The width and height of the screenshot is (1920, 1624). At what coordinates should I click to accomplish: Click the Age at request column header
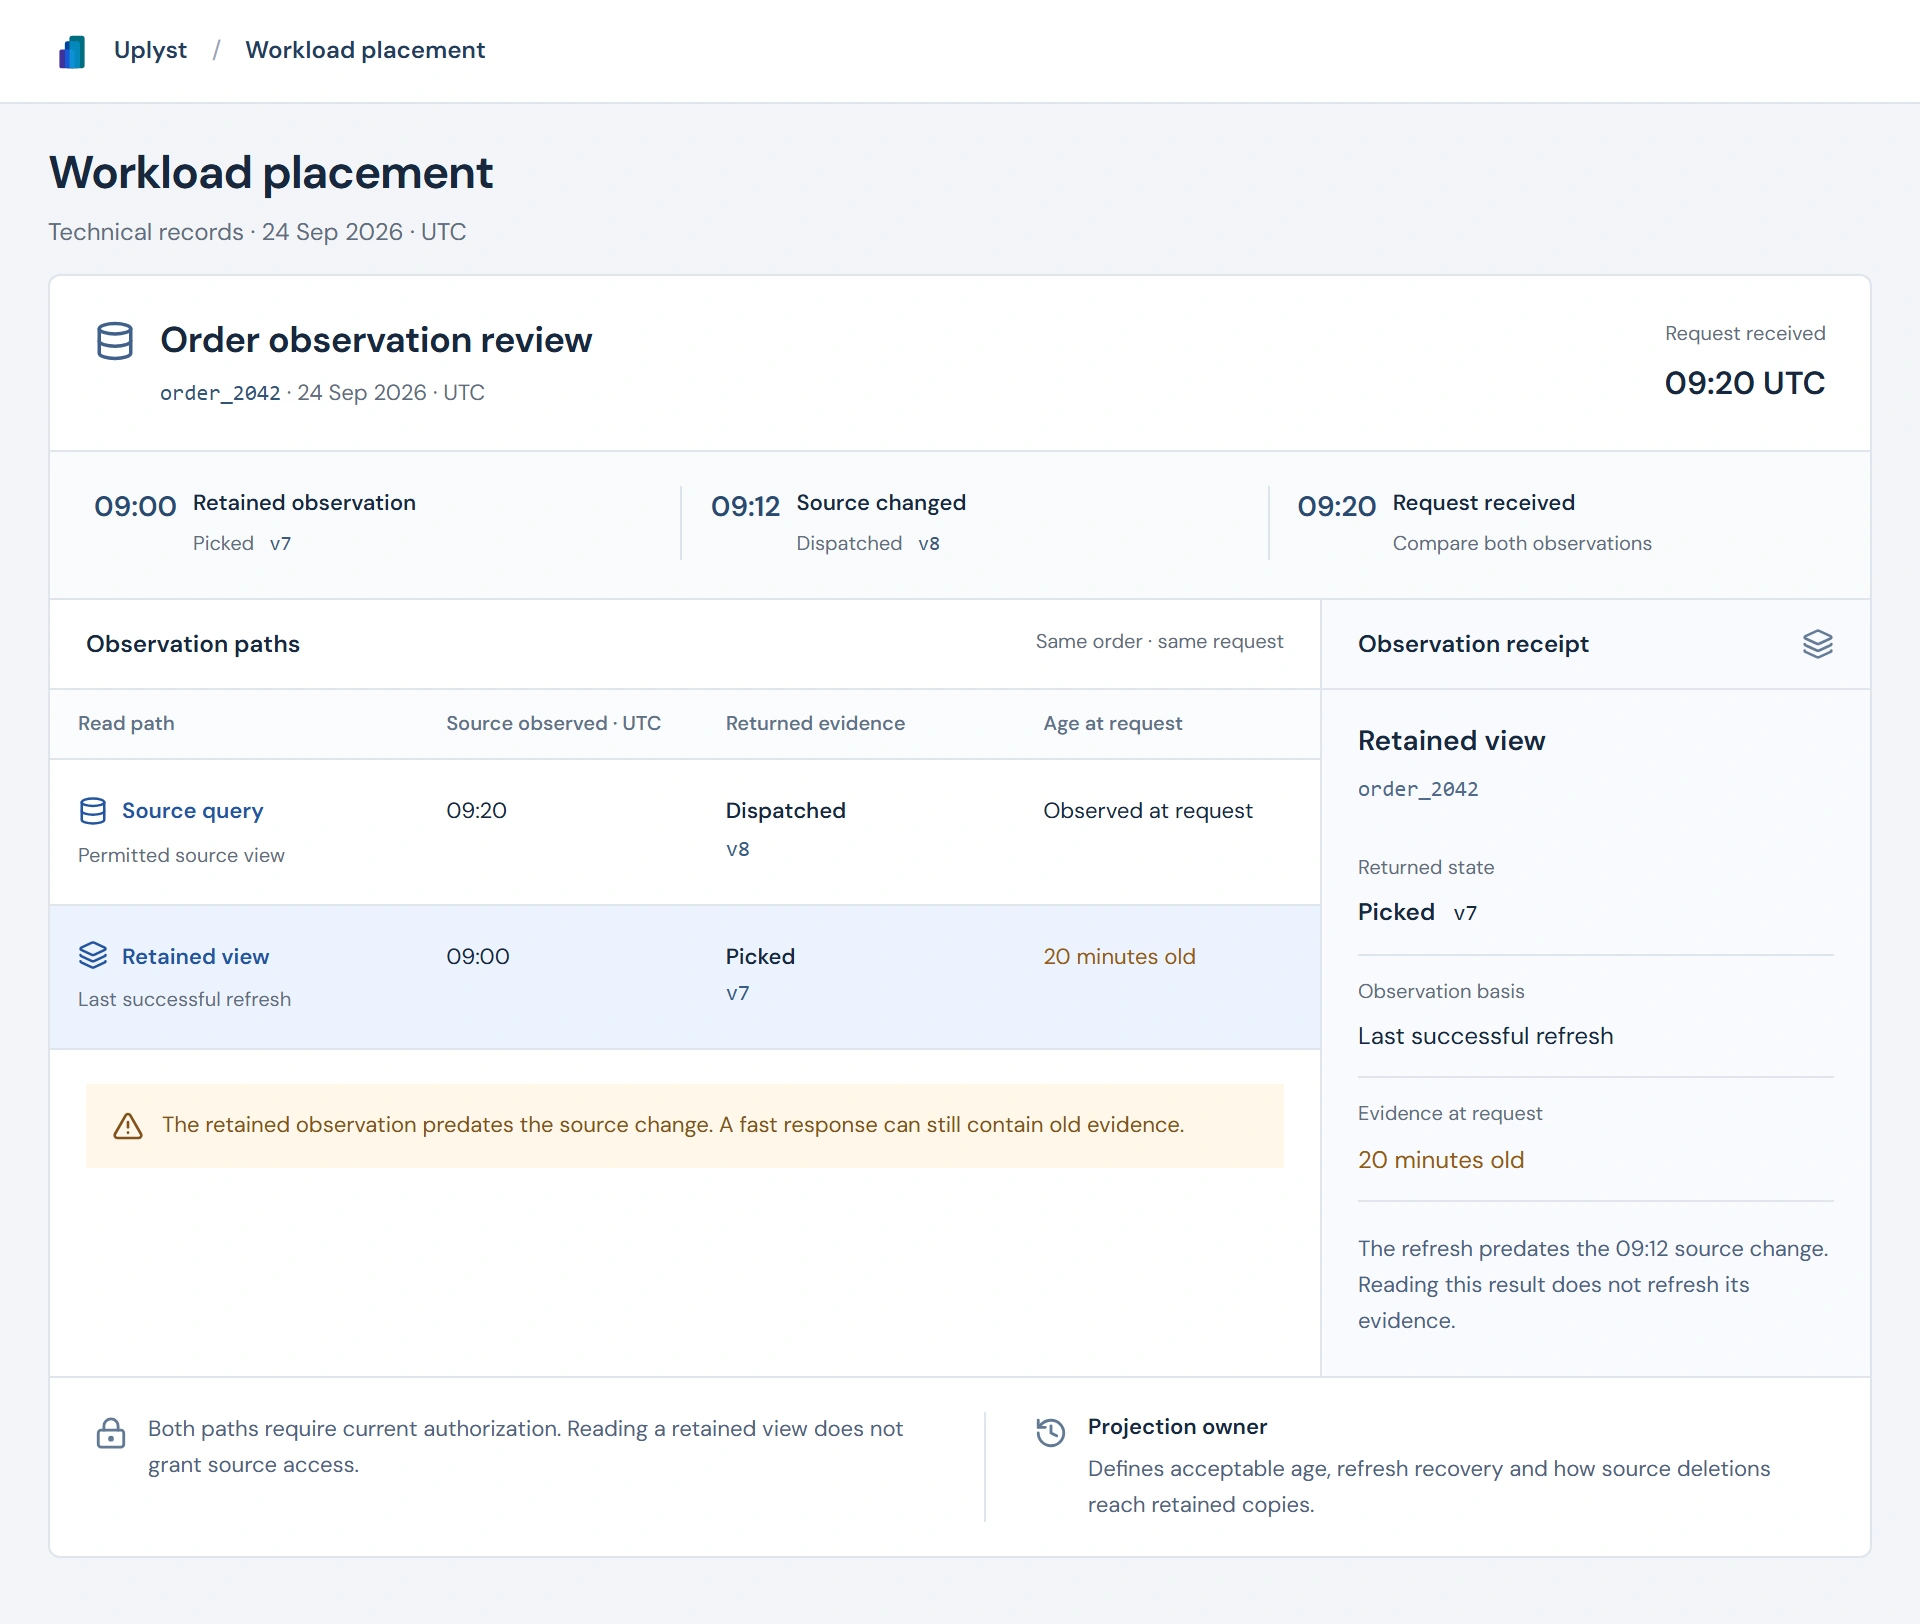[x=1112, y=723]
